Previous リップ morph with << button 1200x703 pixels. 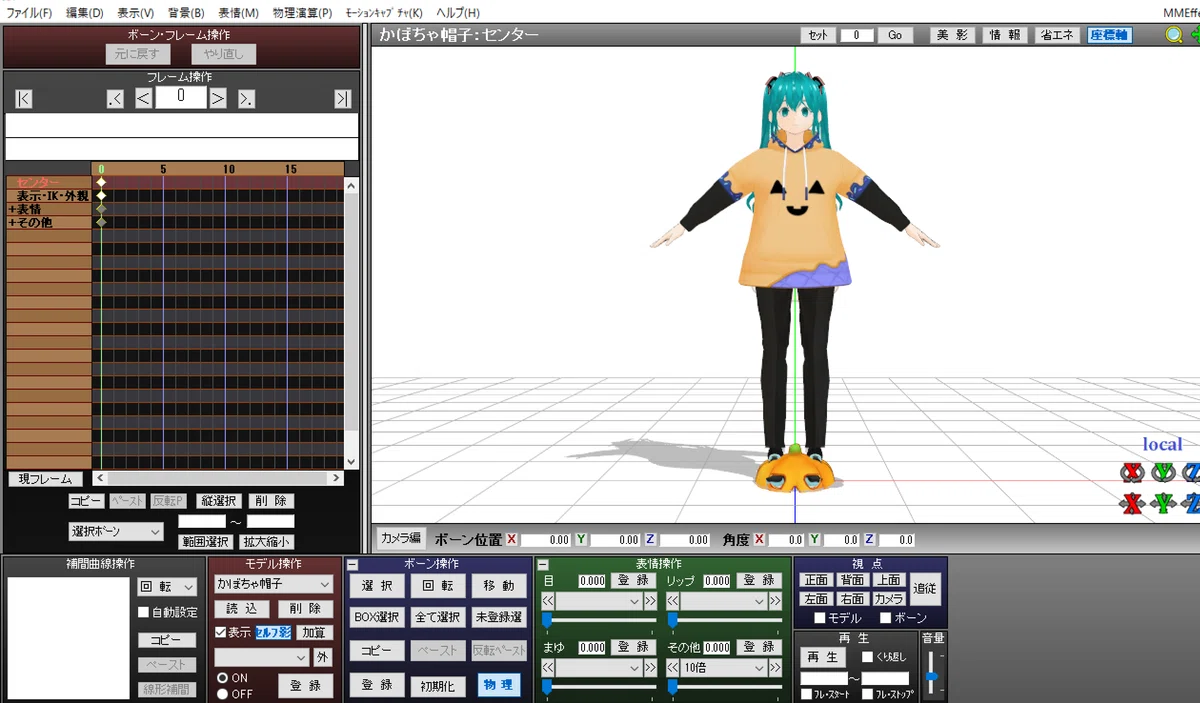pyautogui.click(x=673, y=601)
